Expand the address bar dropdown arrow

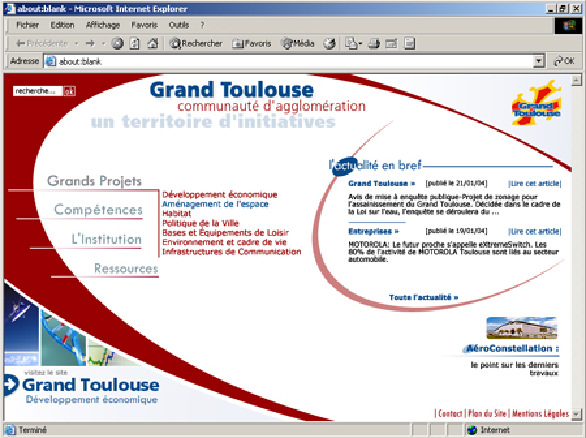point(539,61)
